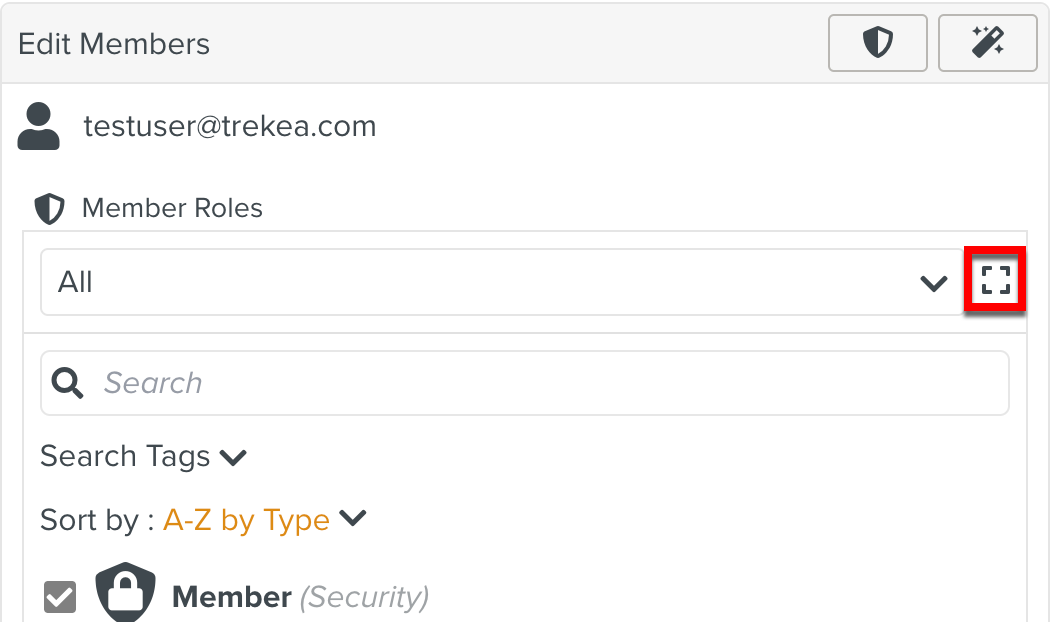1062x622 pixels.
Task: Click the magic wand button
Action: coord(987,43)
